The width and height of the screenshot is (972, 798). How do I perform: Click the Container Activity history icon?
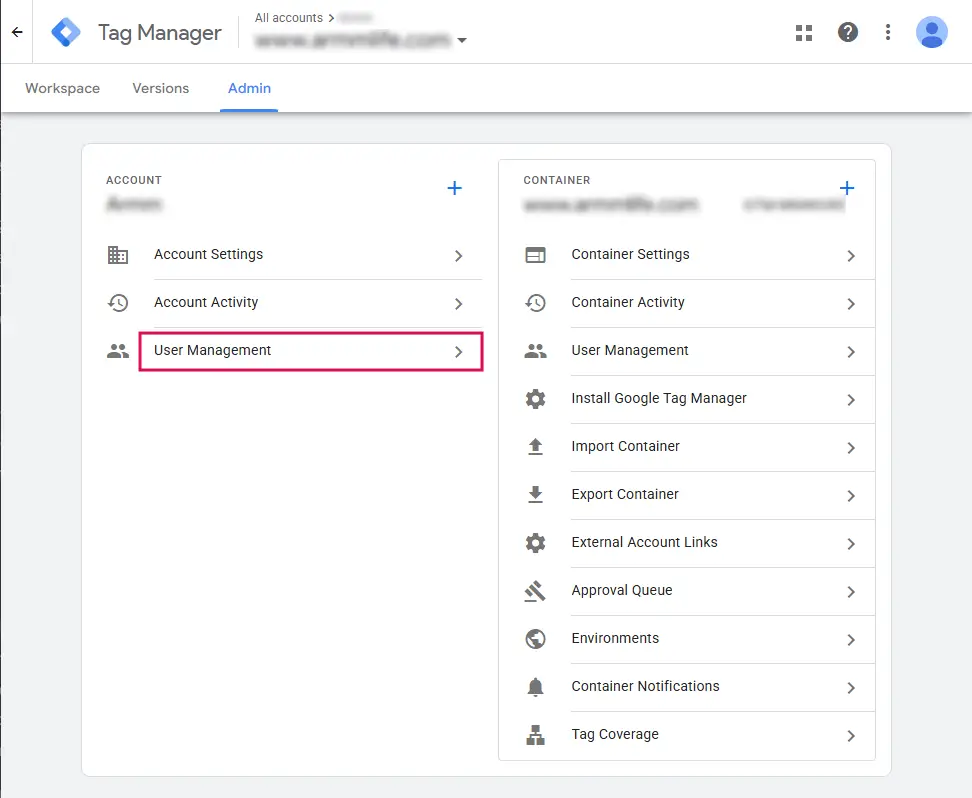click(536, 303)
